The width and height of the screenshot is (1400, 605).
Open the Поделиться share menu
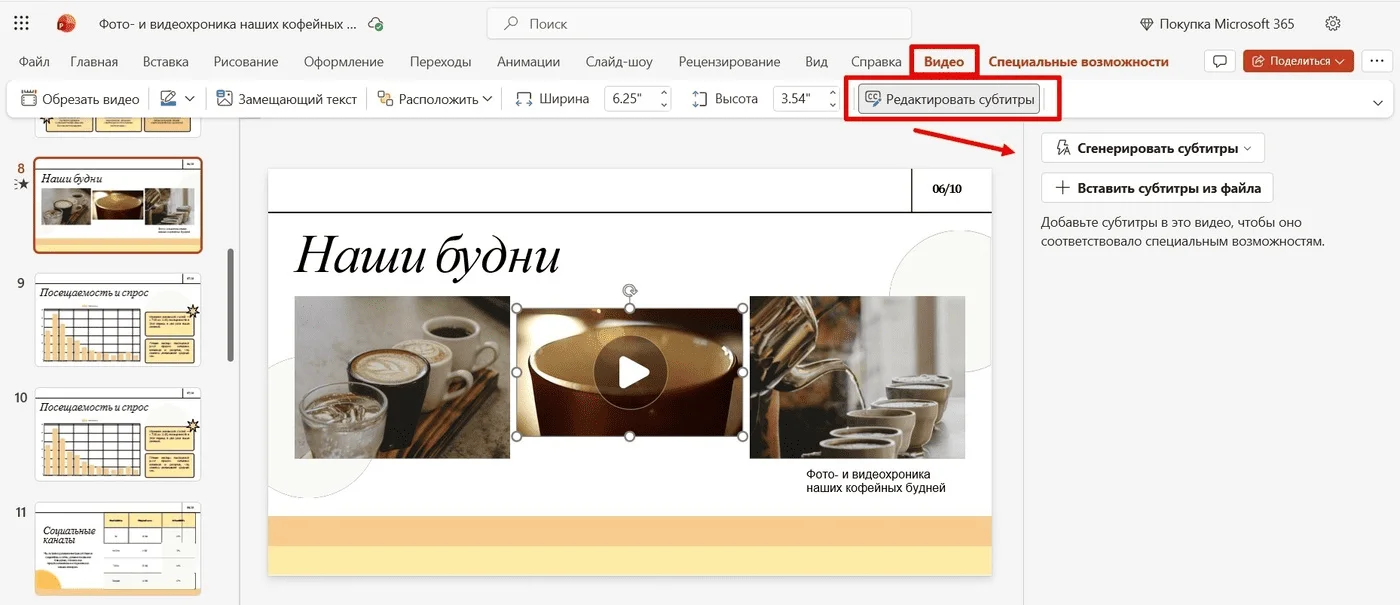1298,62
